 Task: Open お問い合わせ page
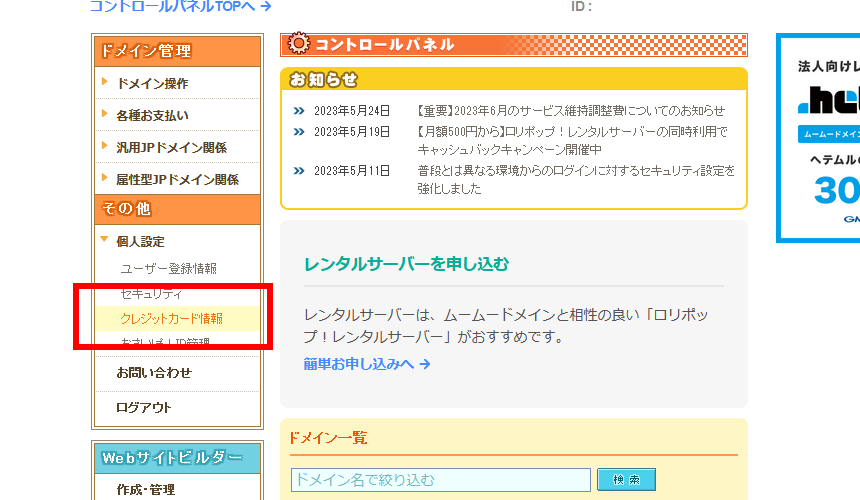(x=154, y=372)
